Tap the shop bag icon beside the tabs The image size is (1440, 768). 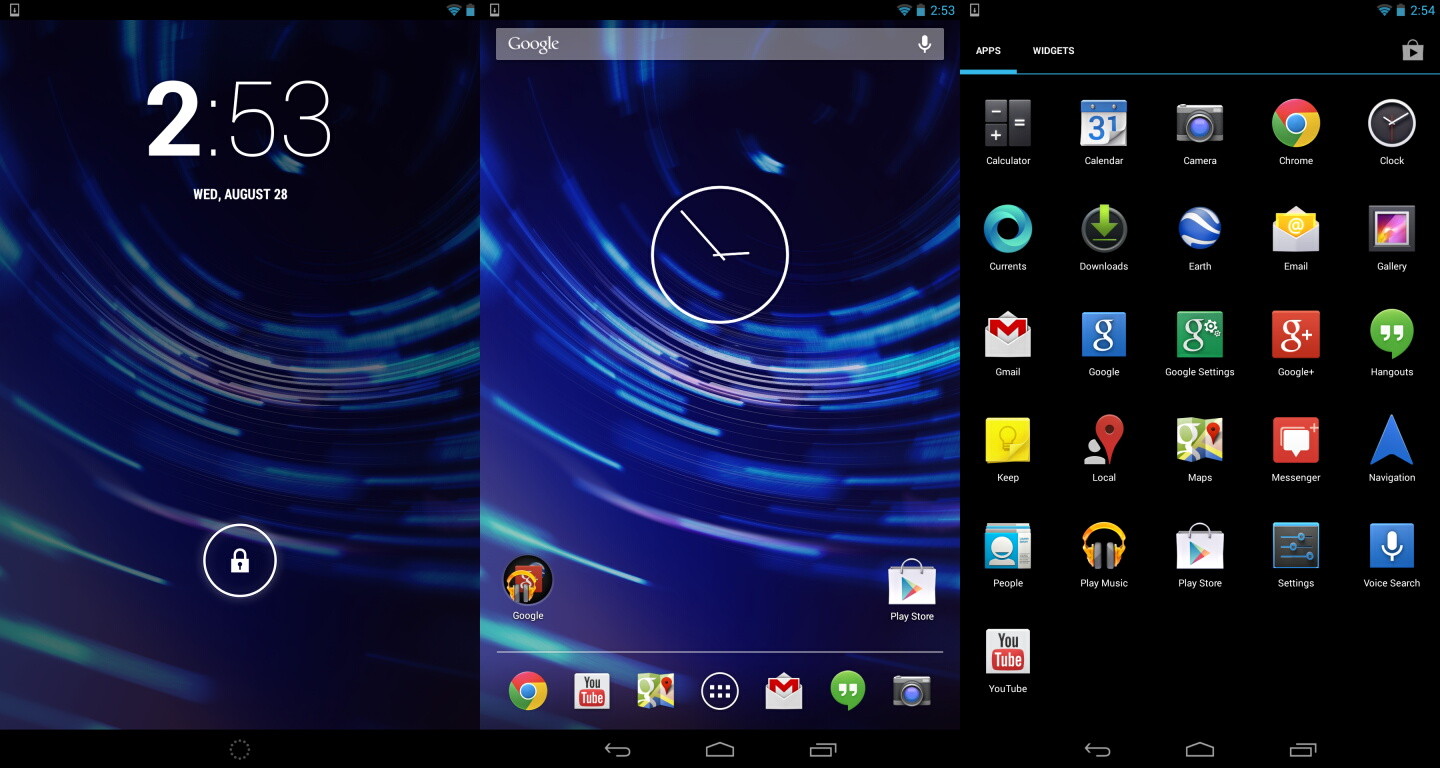coord(1412,50)
